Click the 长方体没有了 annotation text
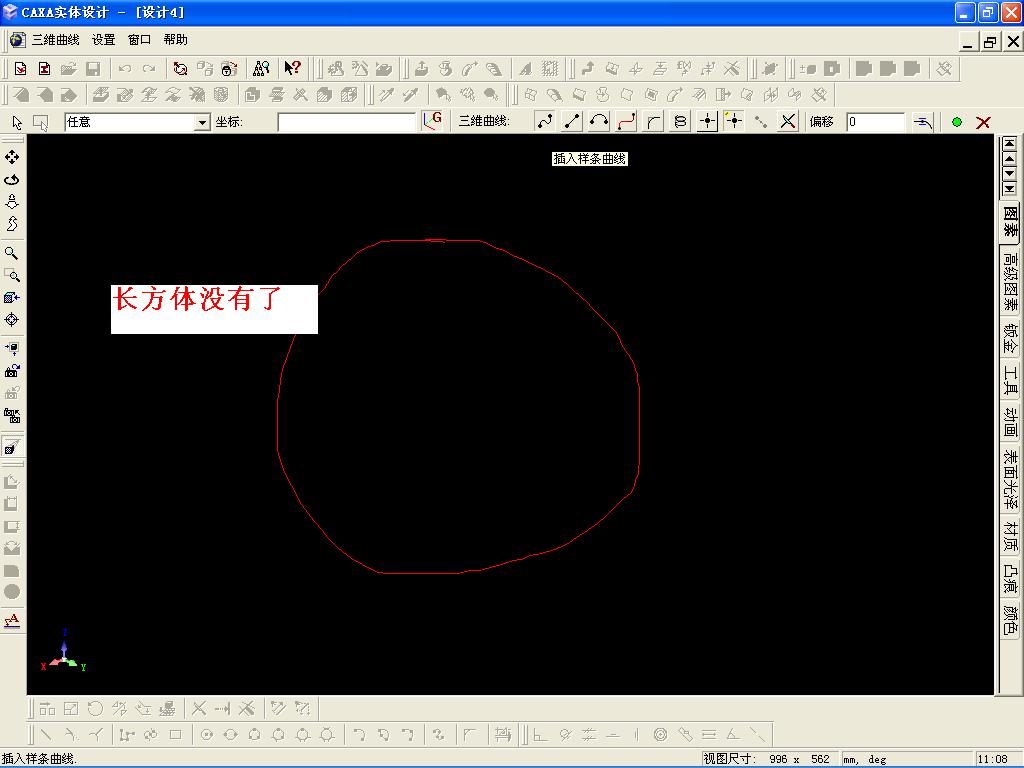Screen dimensions: 1024x768 pyautogui.click(x=197, y=299)
